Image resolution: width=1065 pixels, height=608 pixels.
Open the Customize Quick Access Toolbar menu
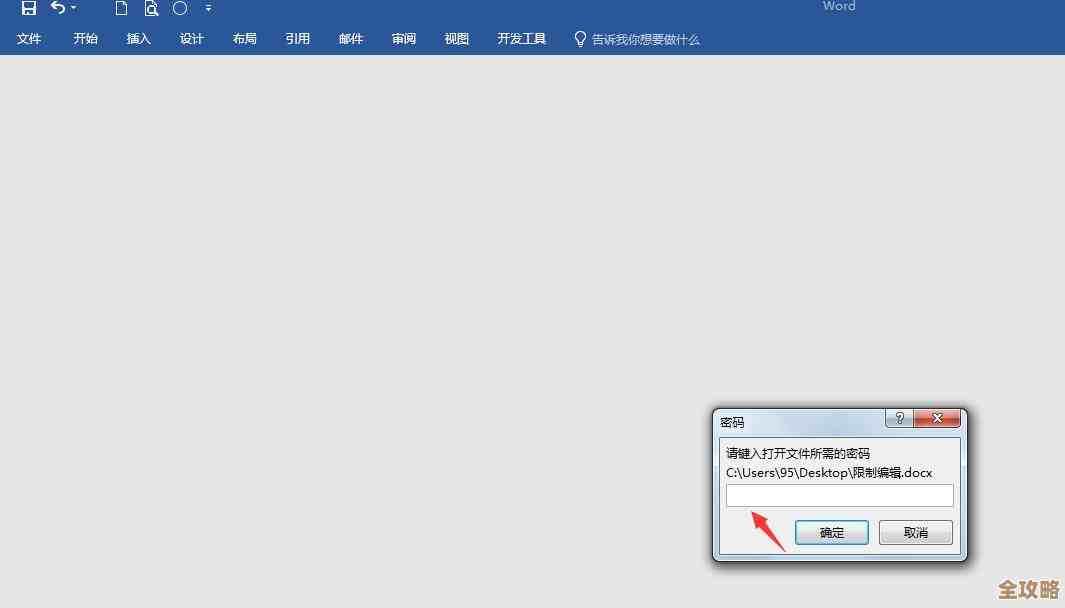(208, 8)
